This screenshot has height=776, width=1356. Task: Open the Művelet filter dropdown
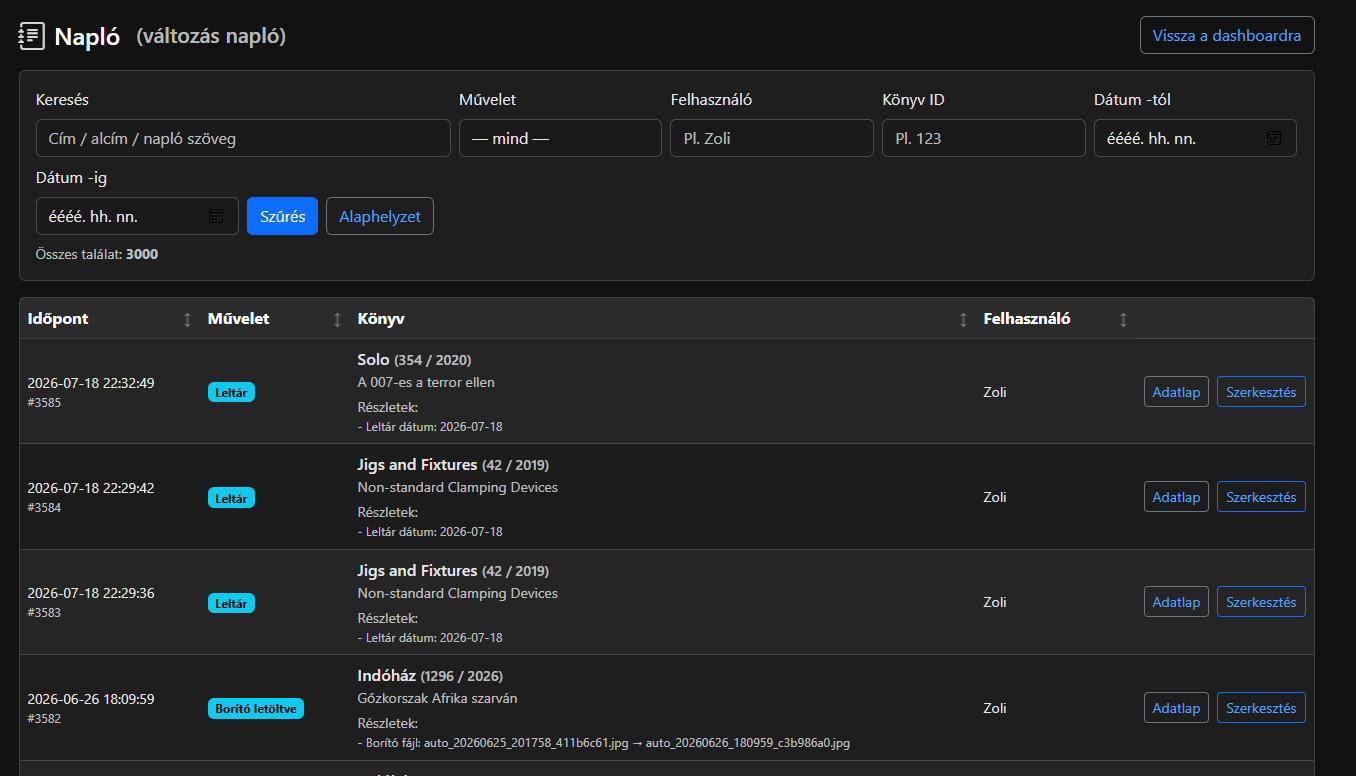coord(560,138)
